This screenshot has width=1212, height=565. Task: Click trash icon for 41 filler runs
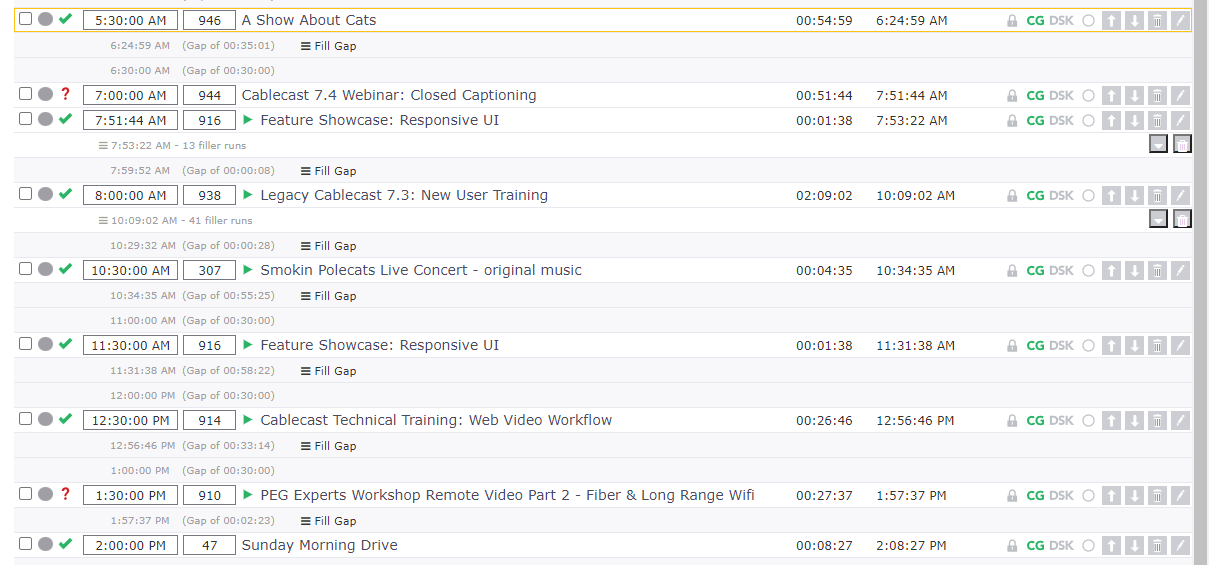(x=1182, y=220)
